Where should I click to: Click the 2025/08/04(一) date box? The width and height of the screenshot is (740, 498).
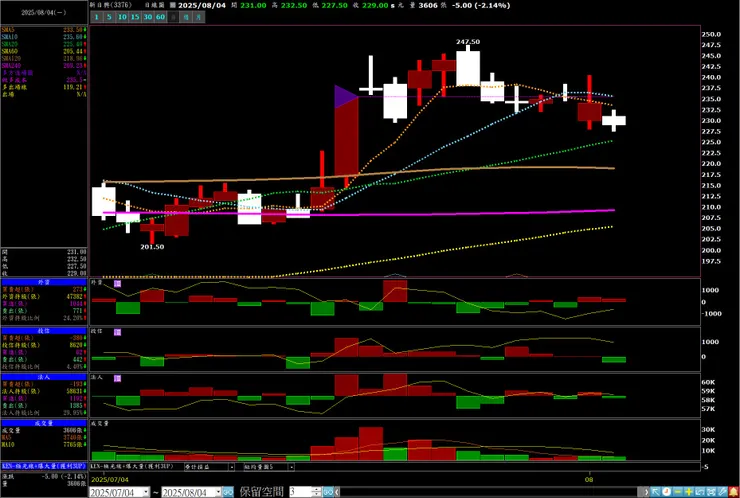44,13
